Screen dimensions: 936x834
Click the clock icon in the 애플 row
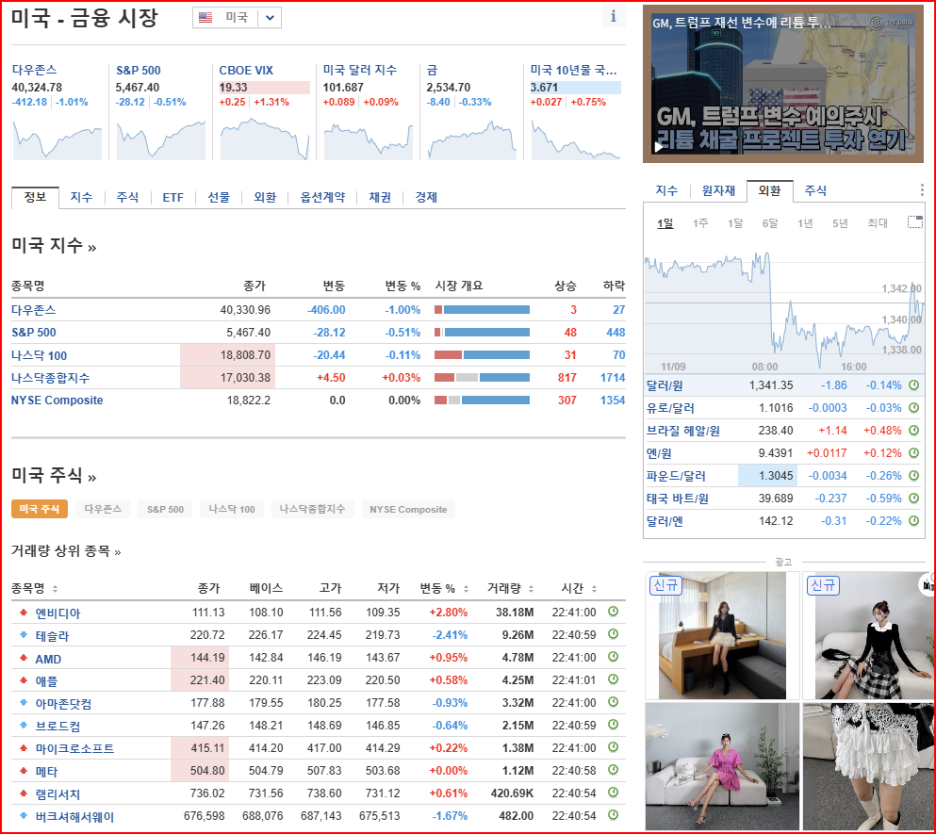[613, 679]
